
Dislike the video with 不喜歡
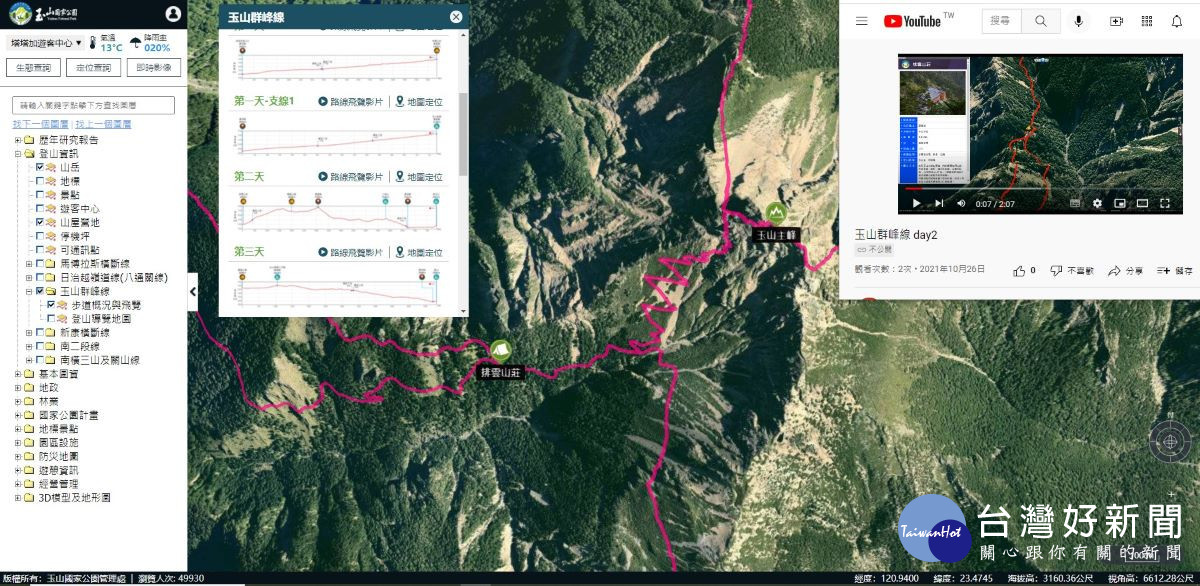[x=1070, y=270]
